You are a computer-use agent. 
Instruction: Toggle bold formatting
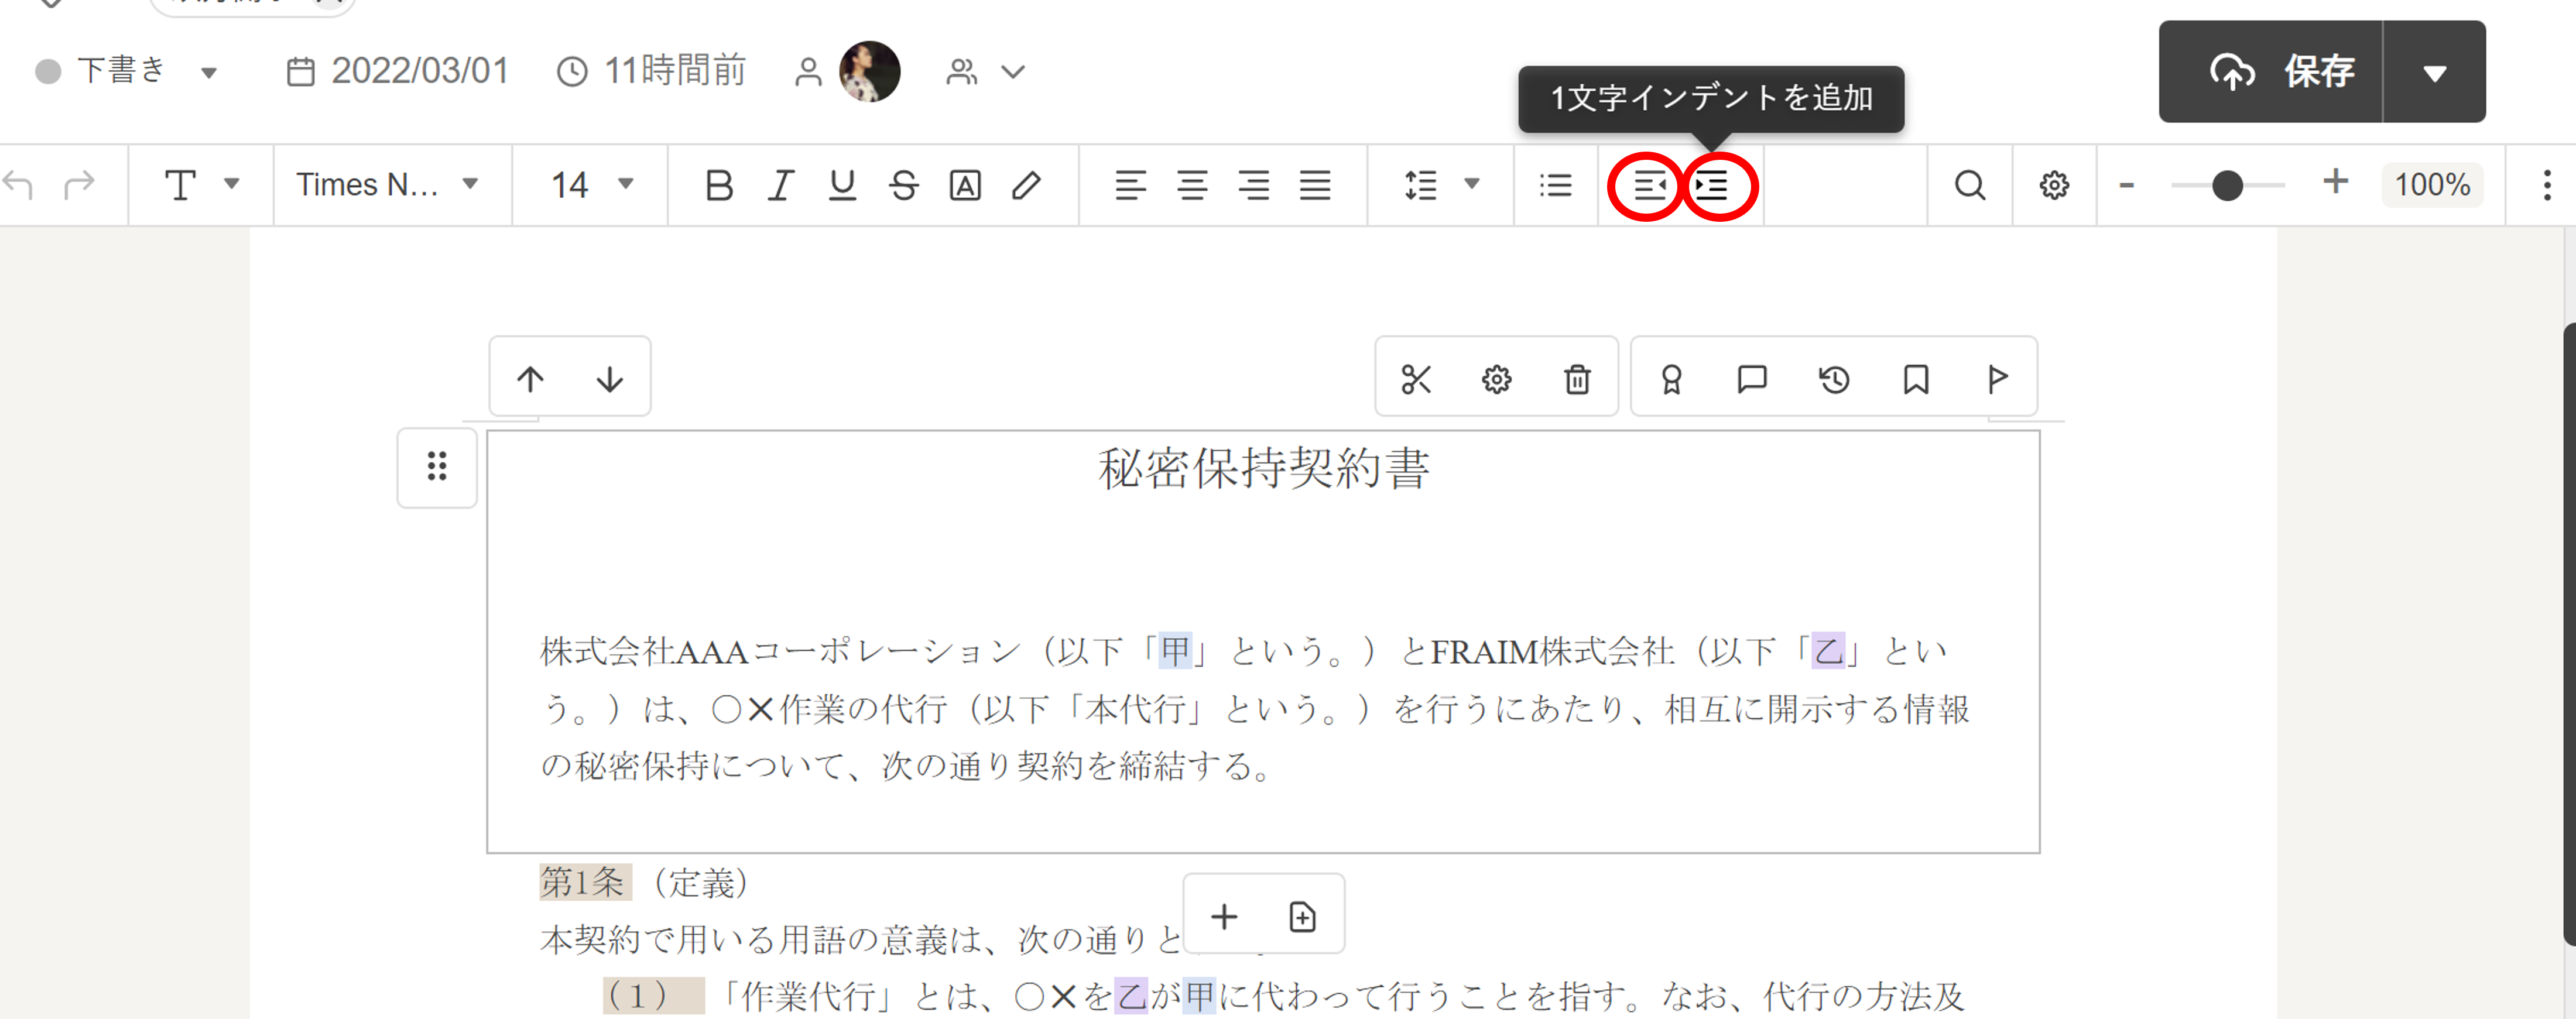718,185
